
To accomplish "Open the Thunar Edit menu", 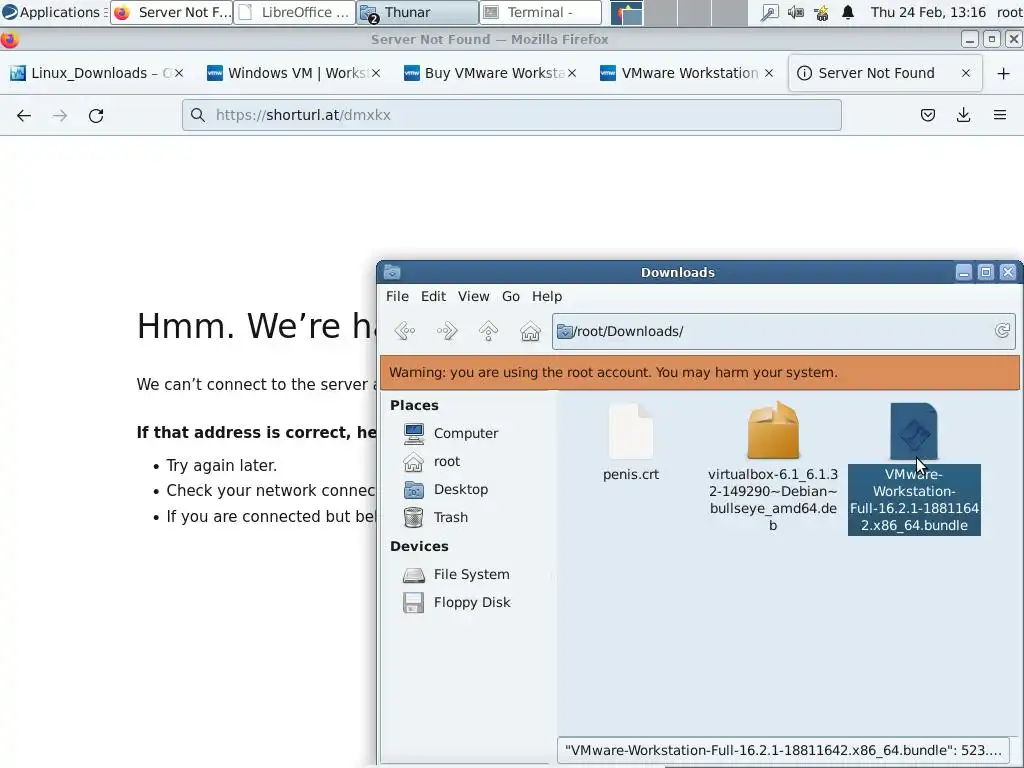I will [x=433, y=296].
